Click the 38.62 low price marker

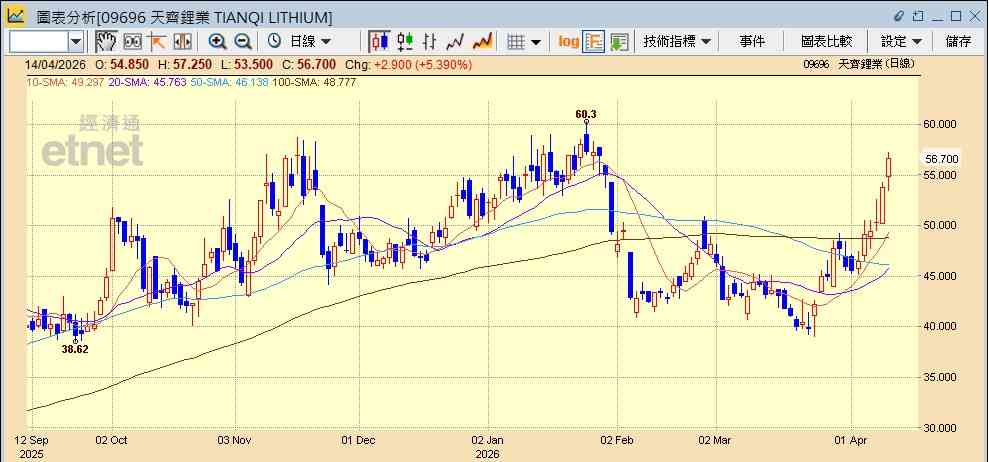75,348
